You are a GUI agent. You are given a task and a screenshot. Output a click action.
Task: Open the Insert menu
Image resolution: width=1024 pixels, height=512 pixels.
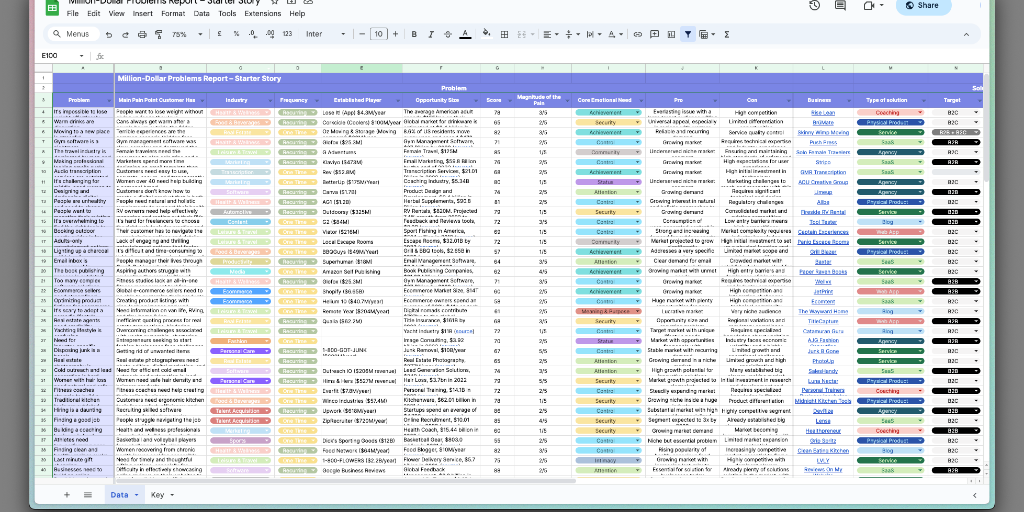pyautogui.click(x=142, y=13)
